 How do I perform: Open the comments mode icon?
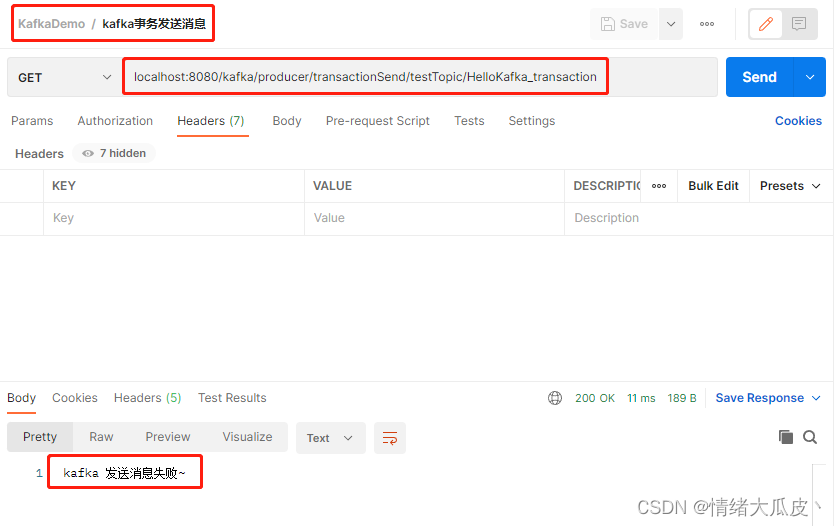click(x=799, y=24)
